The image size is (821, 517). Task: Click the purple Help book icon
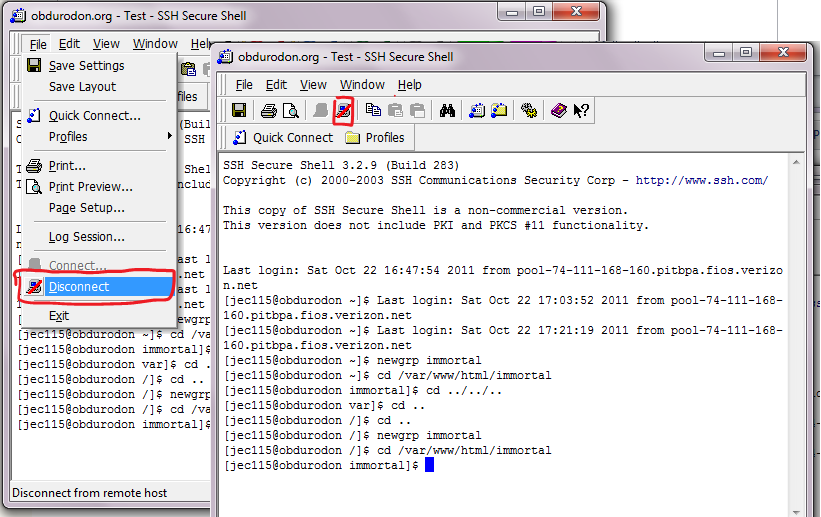pos(559,111)
